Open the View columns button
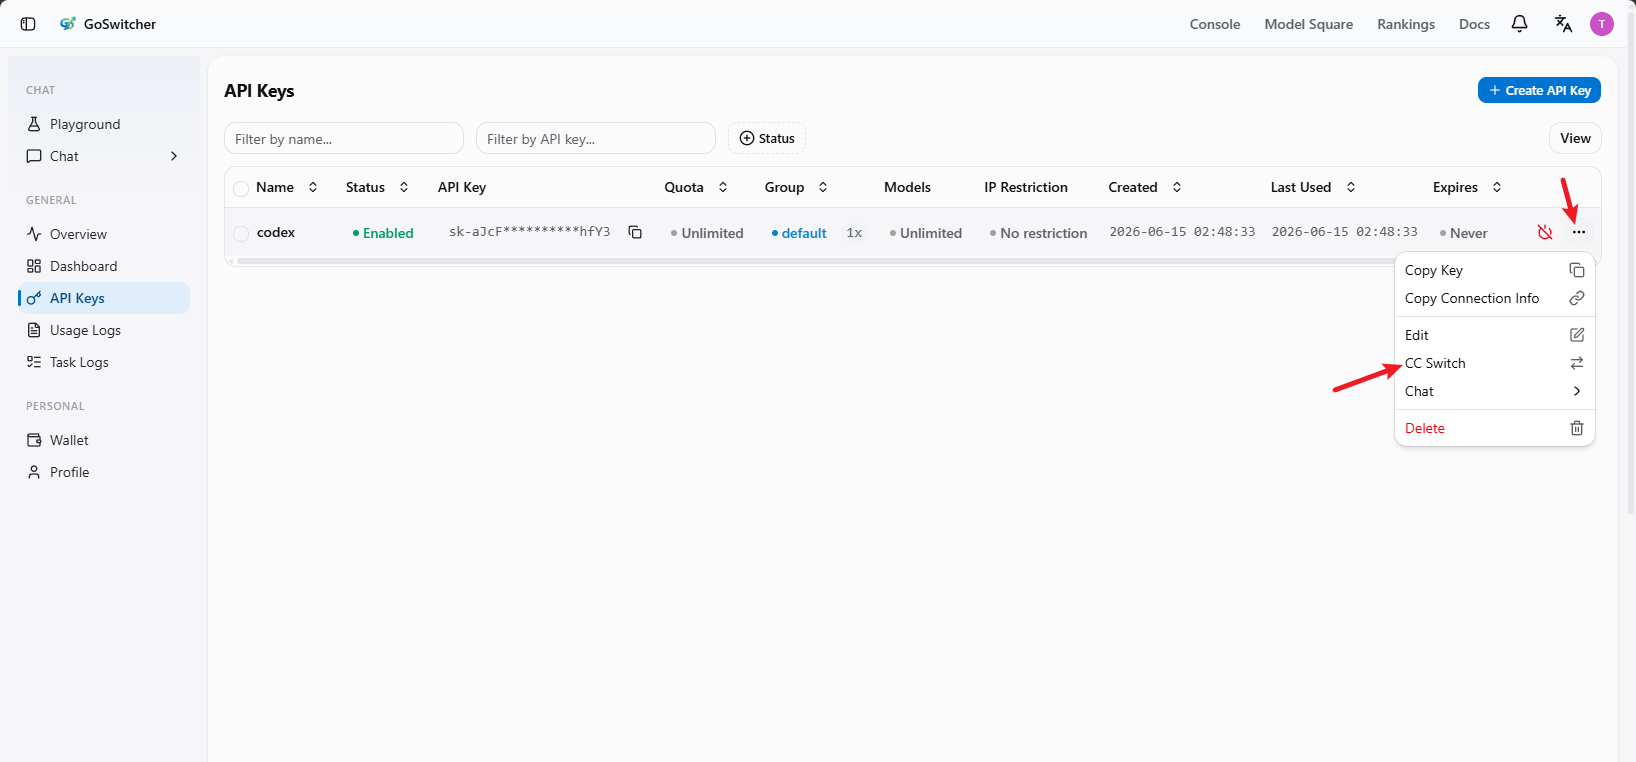 (1575, 138)
